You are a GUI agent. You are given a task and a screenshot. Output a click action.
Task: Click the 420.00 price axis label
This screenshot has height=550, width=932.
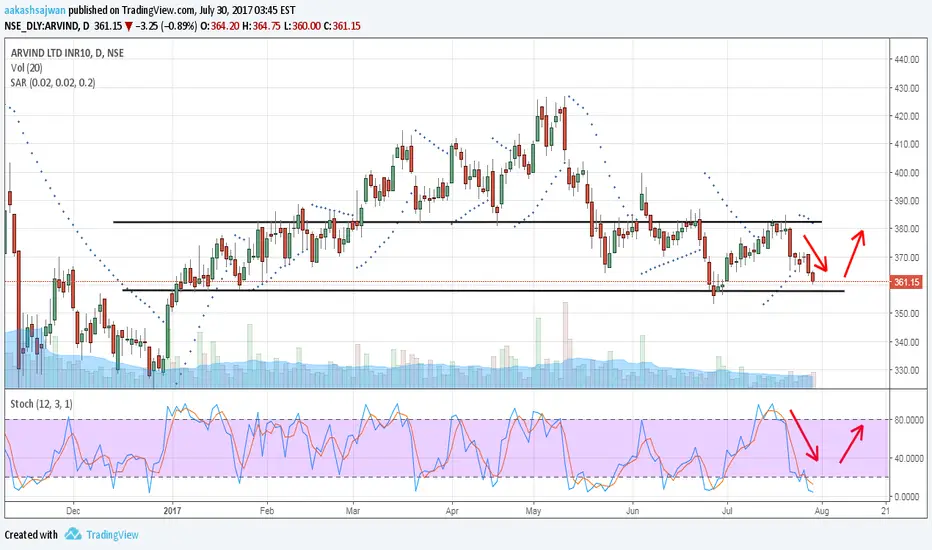(907, 116)
